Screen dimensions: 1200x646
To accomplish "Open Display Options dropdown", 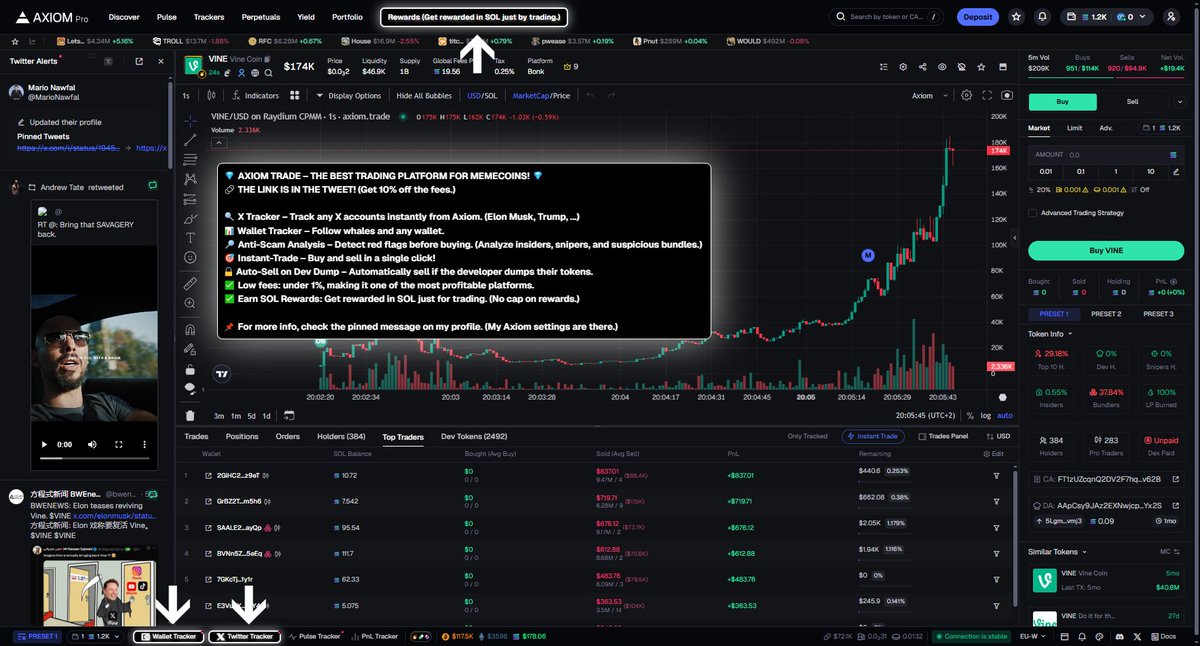I will click(348, 96).
